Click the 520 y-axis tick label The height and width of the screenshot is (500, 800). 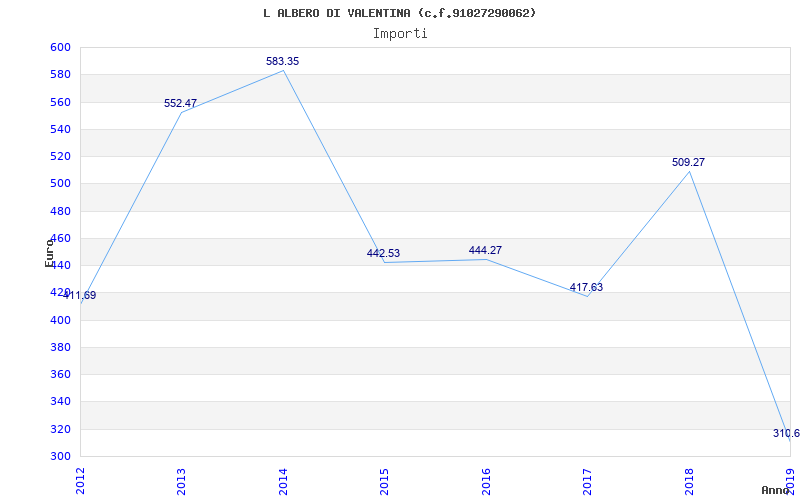pyautogui.click(x=60, y=157)
